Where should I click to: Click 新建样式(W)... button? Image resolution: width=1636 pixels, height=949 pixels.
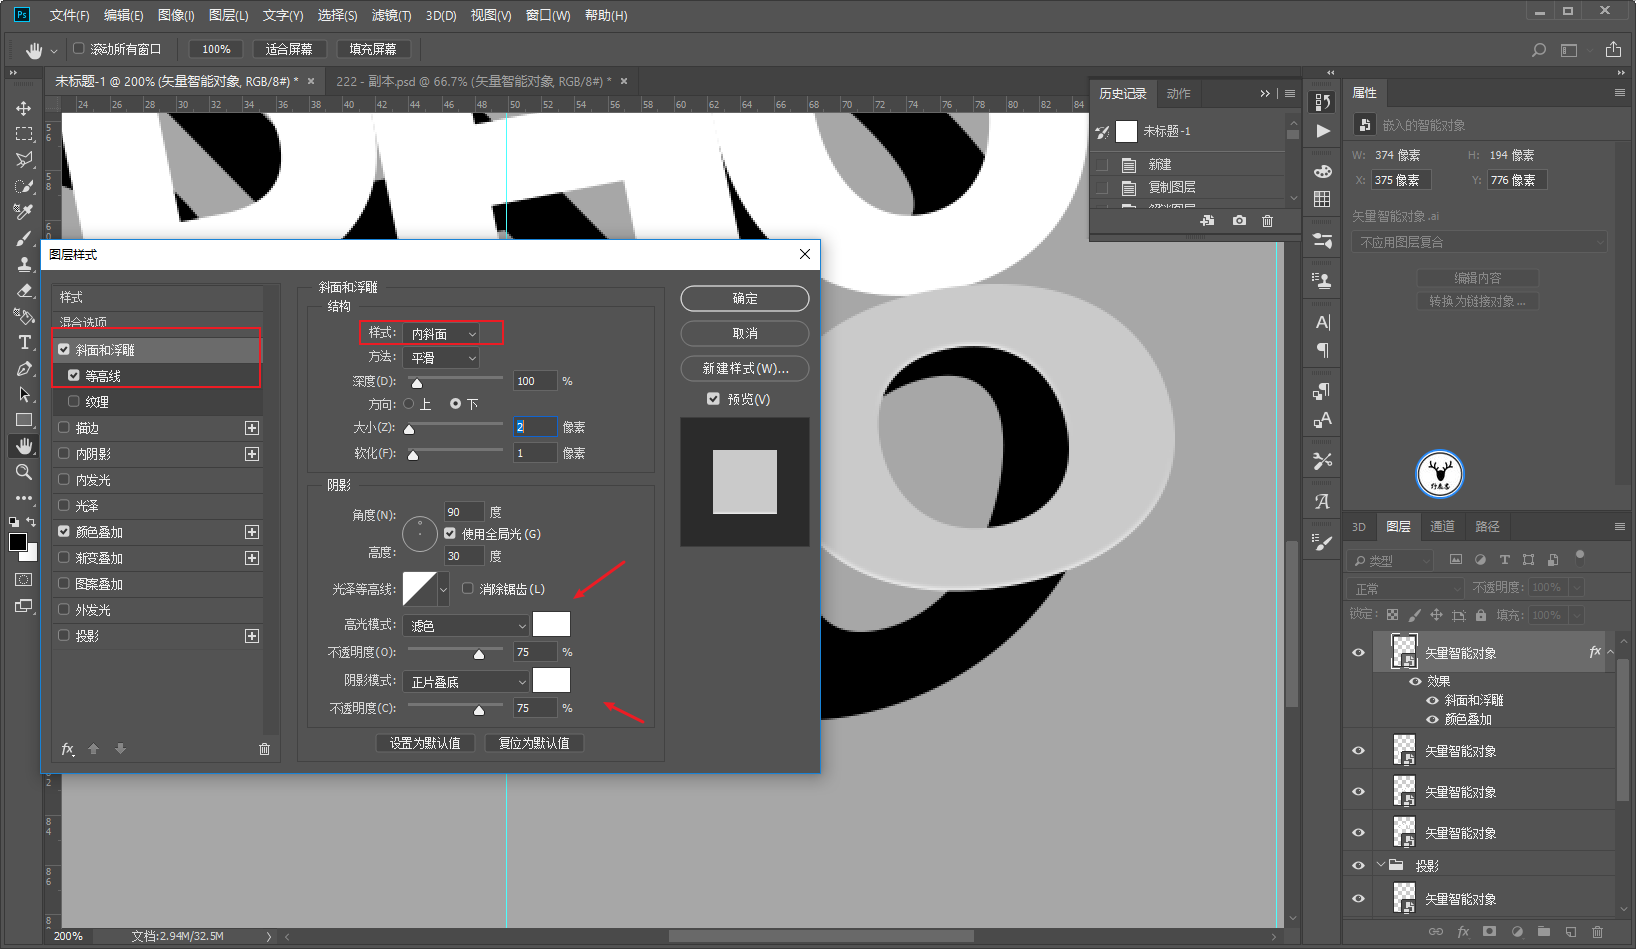745,369
